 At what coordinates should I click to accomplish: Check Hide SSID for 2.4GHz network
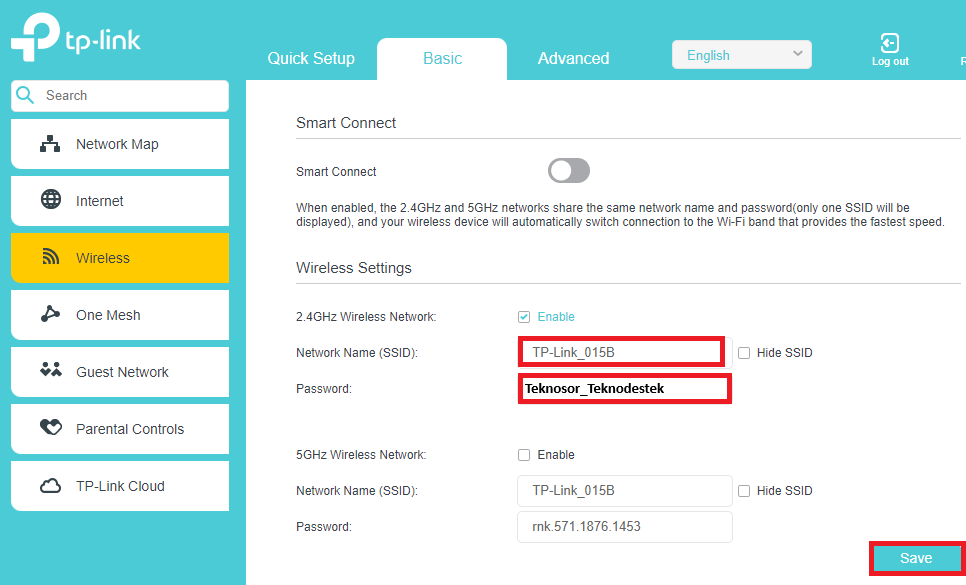tap(744, 351)
